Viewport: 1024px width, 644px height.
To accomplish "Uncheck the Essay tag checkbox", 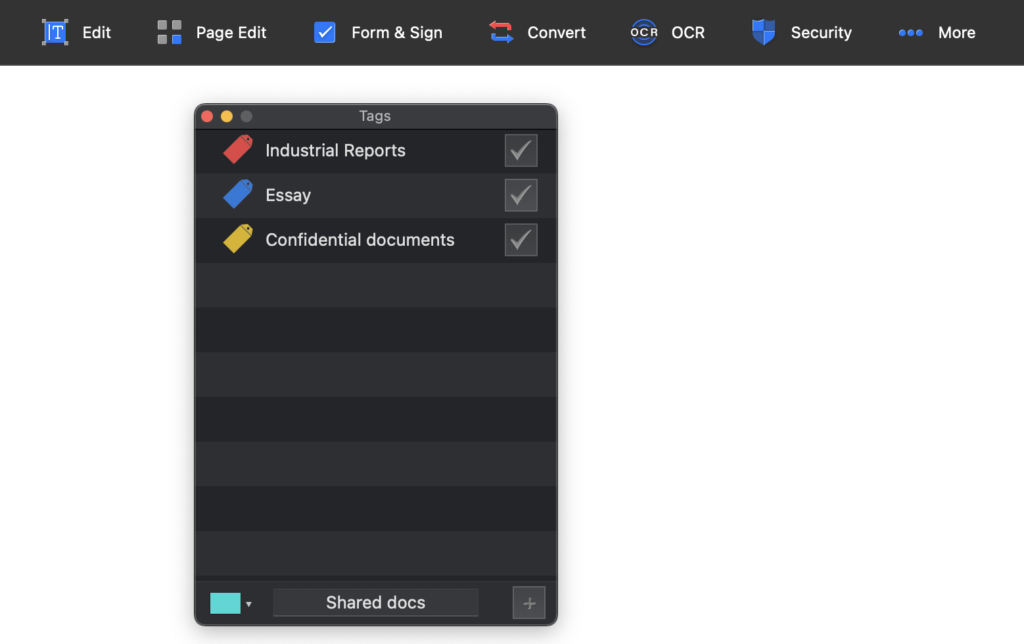I will click(x=520, y=195).
